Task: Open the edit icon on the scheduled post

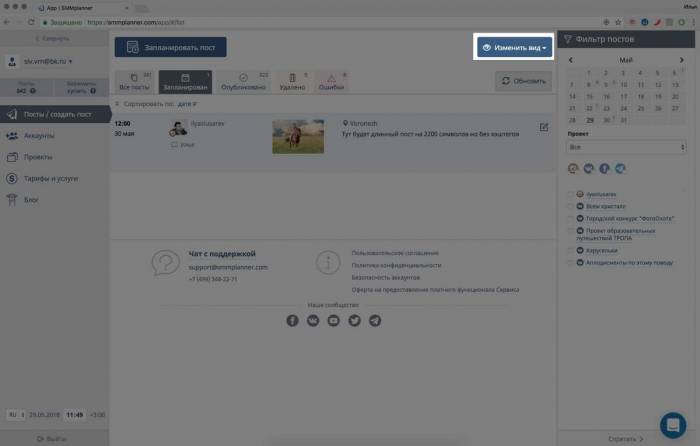Action: [544, 127]
